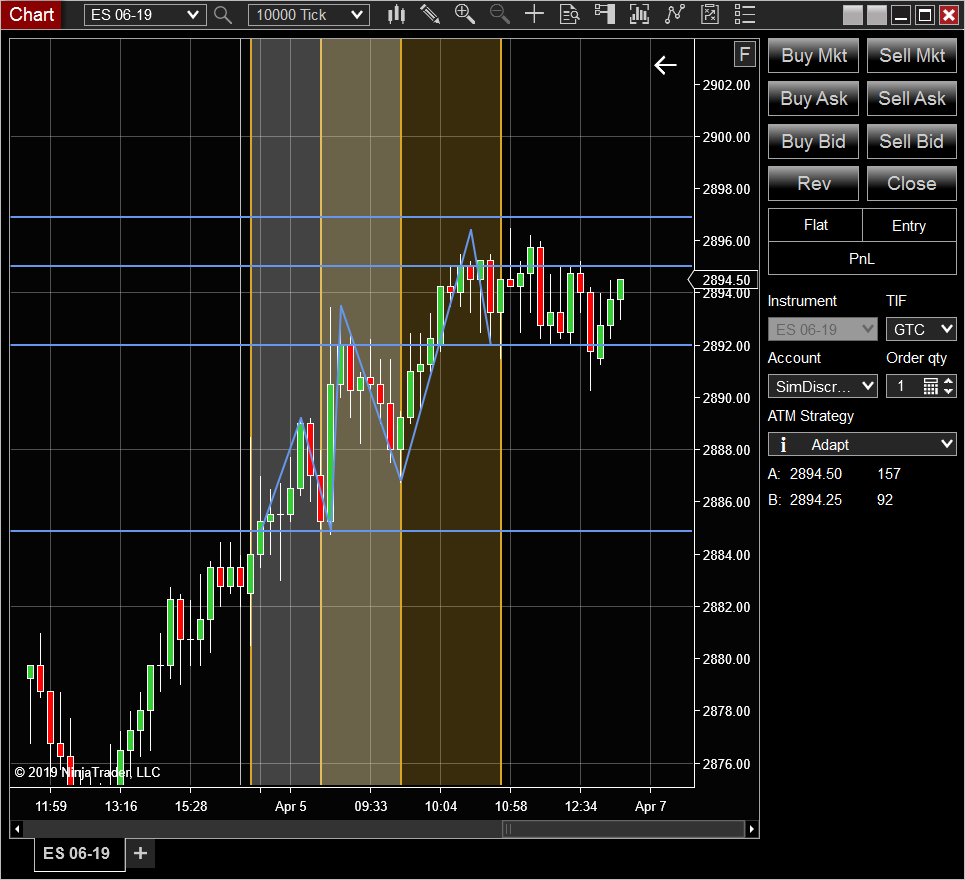Click the F button on chart
The width and height of the screenshot is (965, 880).
[x=745, y=55]
